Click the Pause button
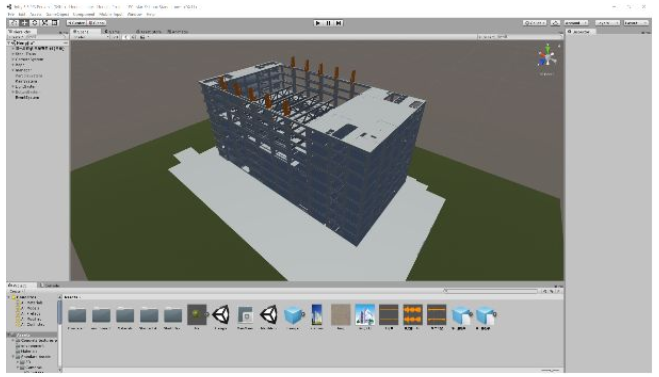The image size is (659, 377). [x=328, y=23]
